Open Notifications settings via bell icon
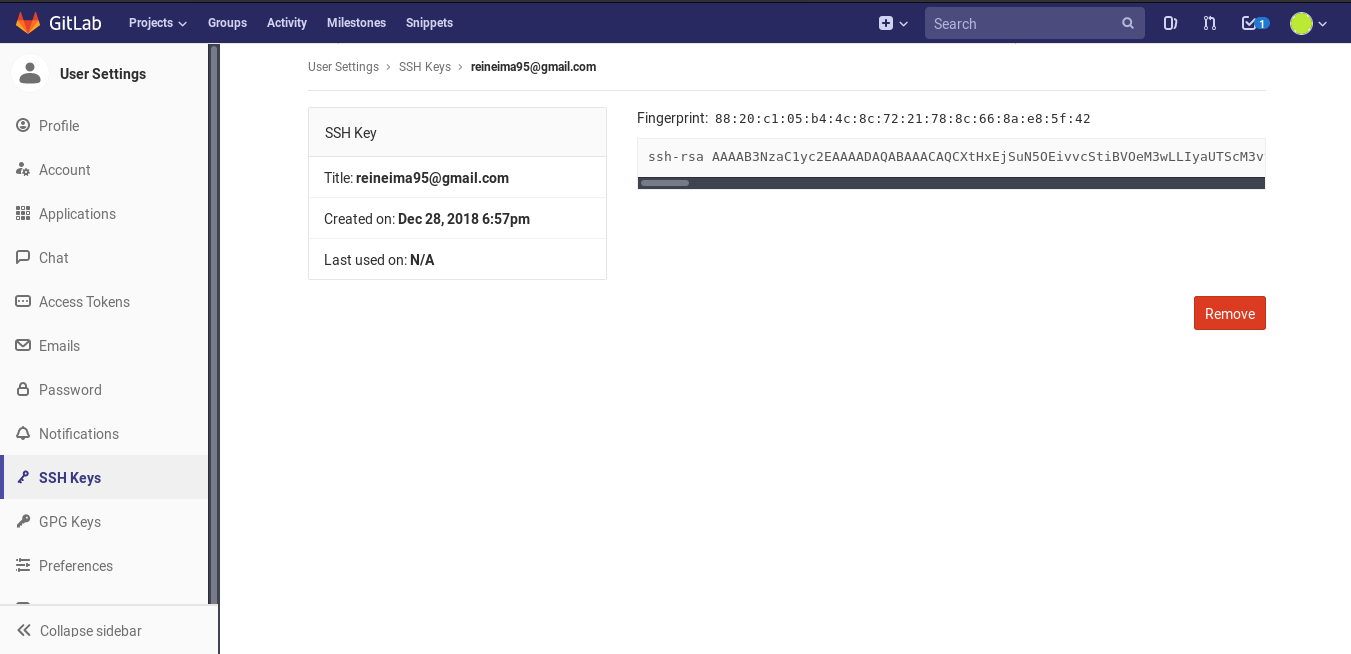 point(77,433)
